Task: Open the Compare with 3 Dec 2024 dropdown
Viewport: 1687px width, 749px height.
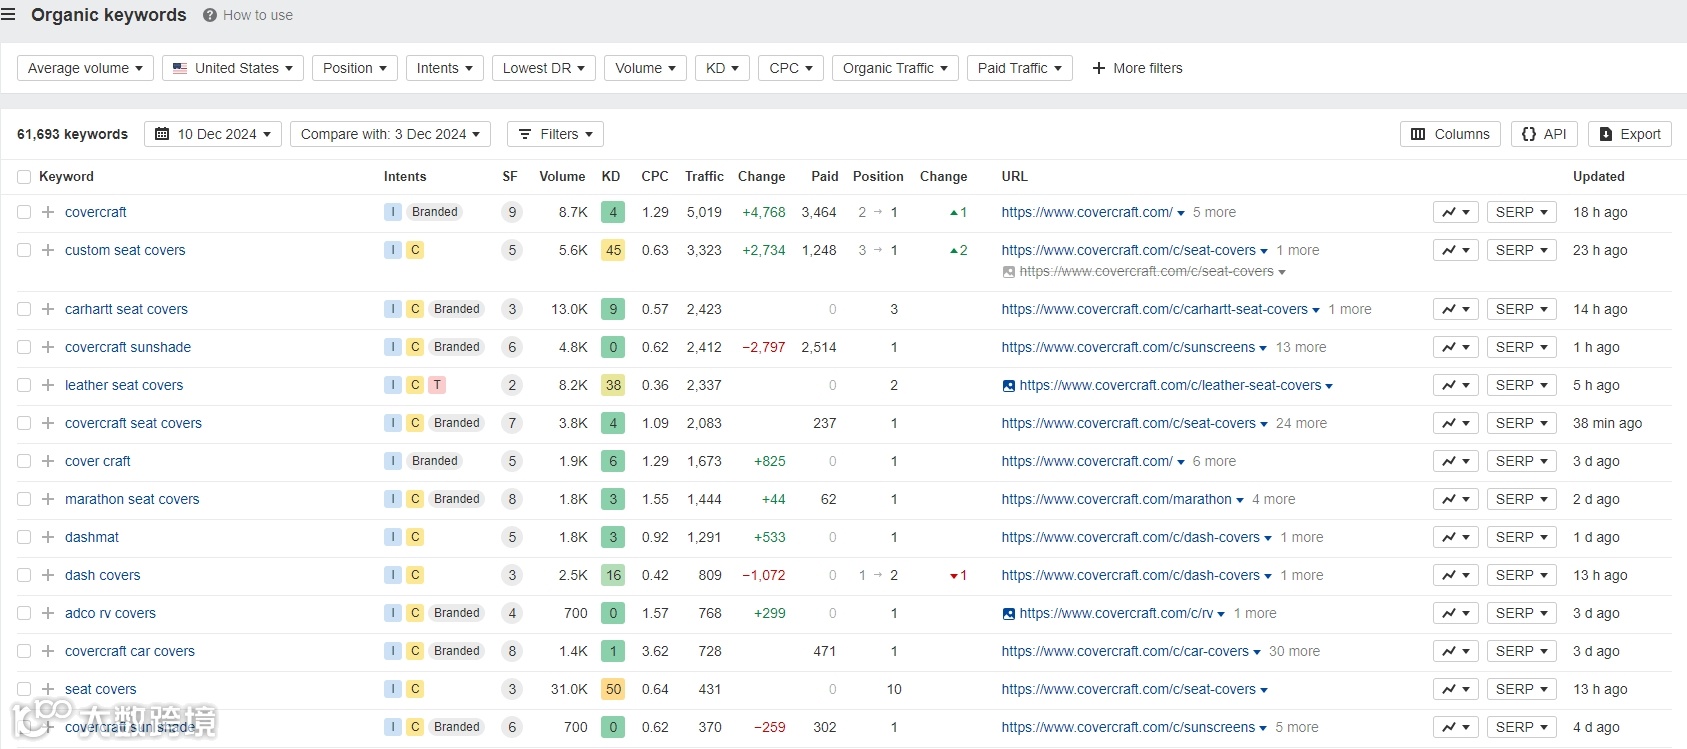Action: (390, 134)
